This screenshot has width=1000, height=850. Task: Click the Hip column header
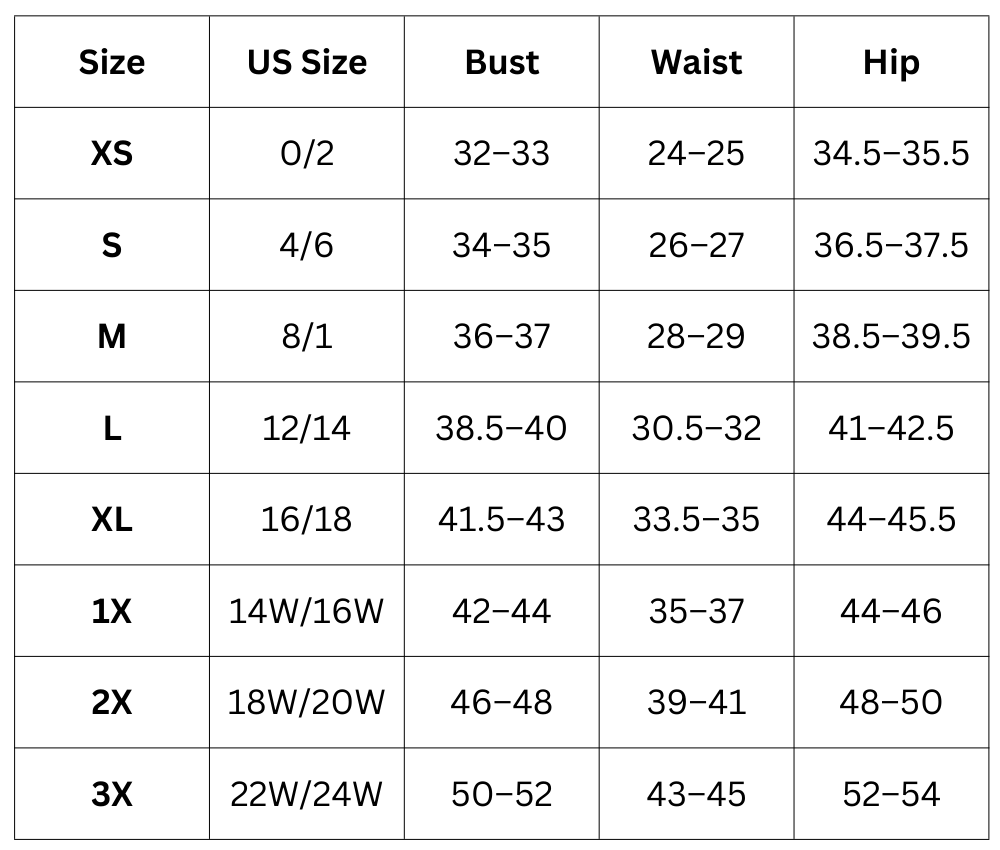pos(891,62)
